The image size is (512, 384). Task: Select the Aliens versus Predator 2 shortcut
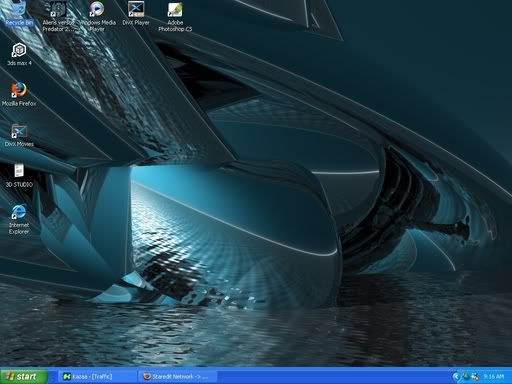[x=58, y=16]
